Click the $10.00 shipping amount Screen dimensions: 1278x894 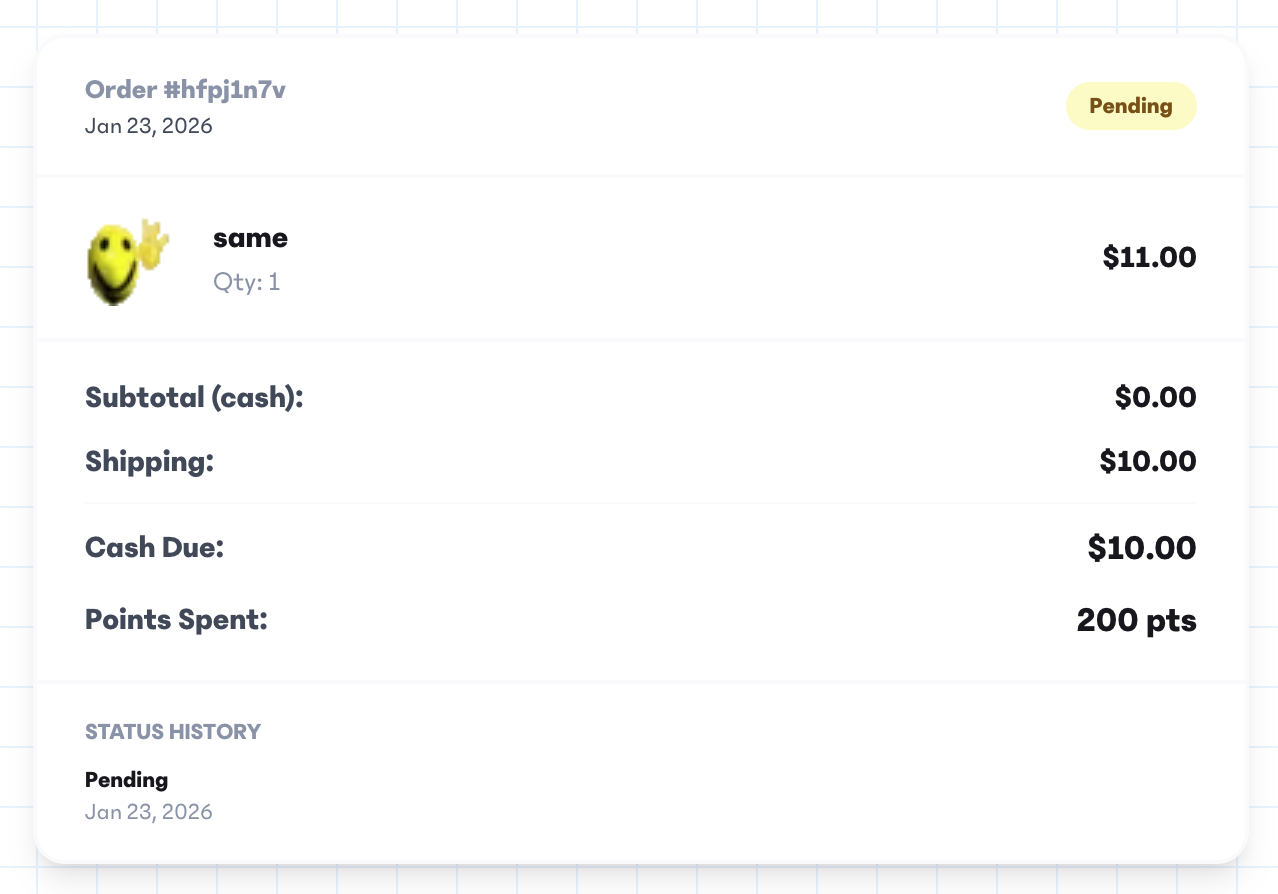1147,462
